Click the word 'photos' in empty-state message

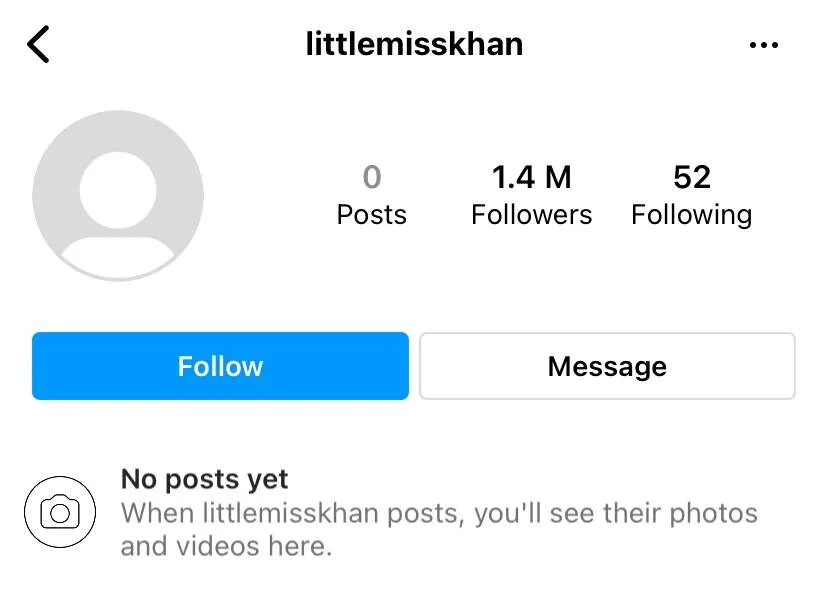click(713, 514)
